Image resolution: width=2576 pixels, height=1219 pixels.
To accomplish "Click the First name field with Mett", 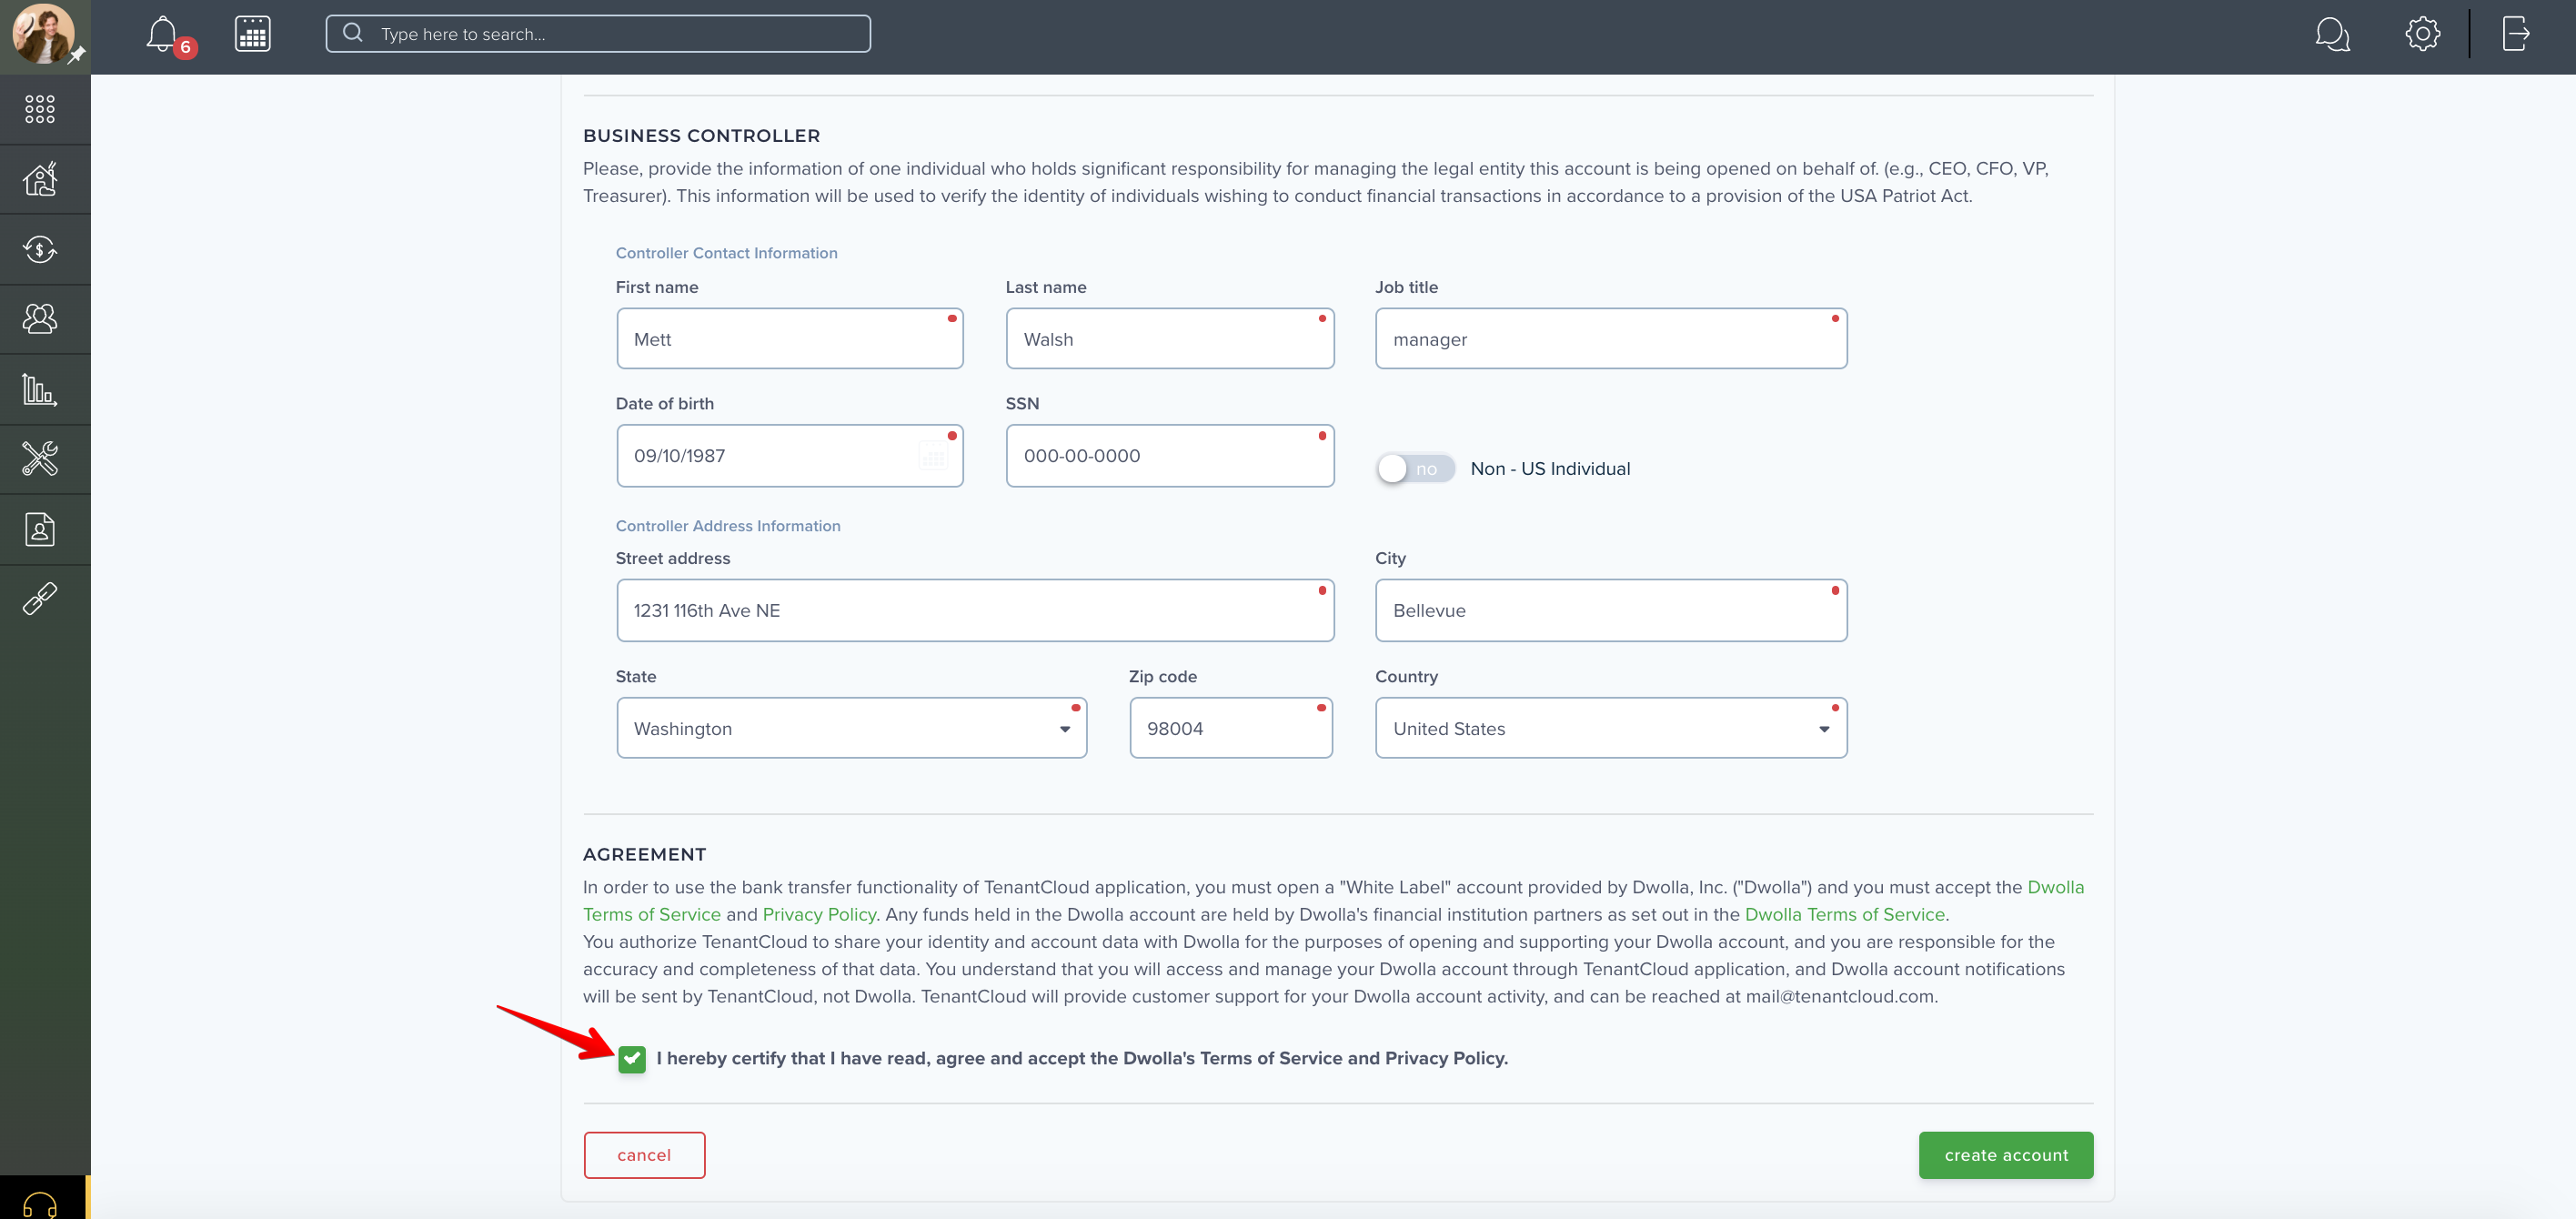I will [790, 339].
